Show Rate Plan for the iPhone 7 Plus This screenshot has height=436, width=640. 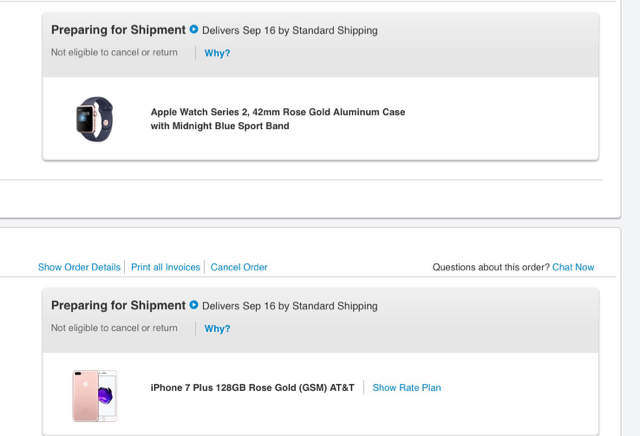pos(406,388)
